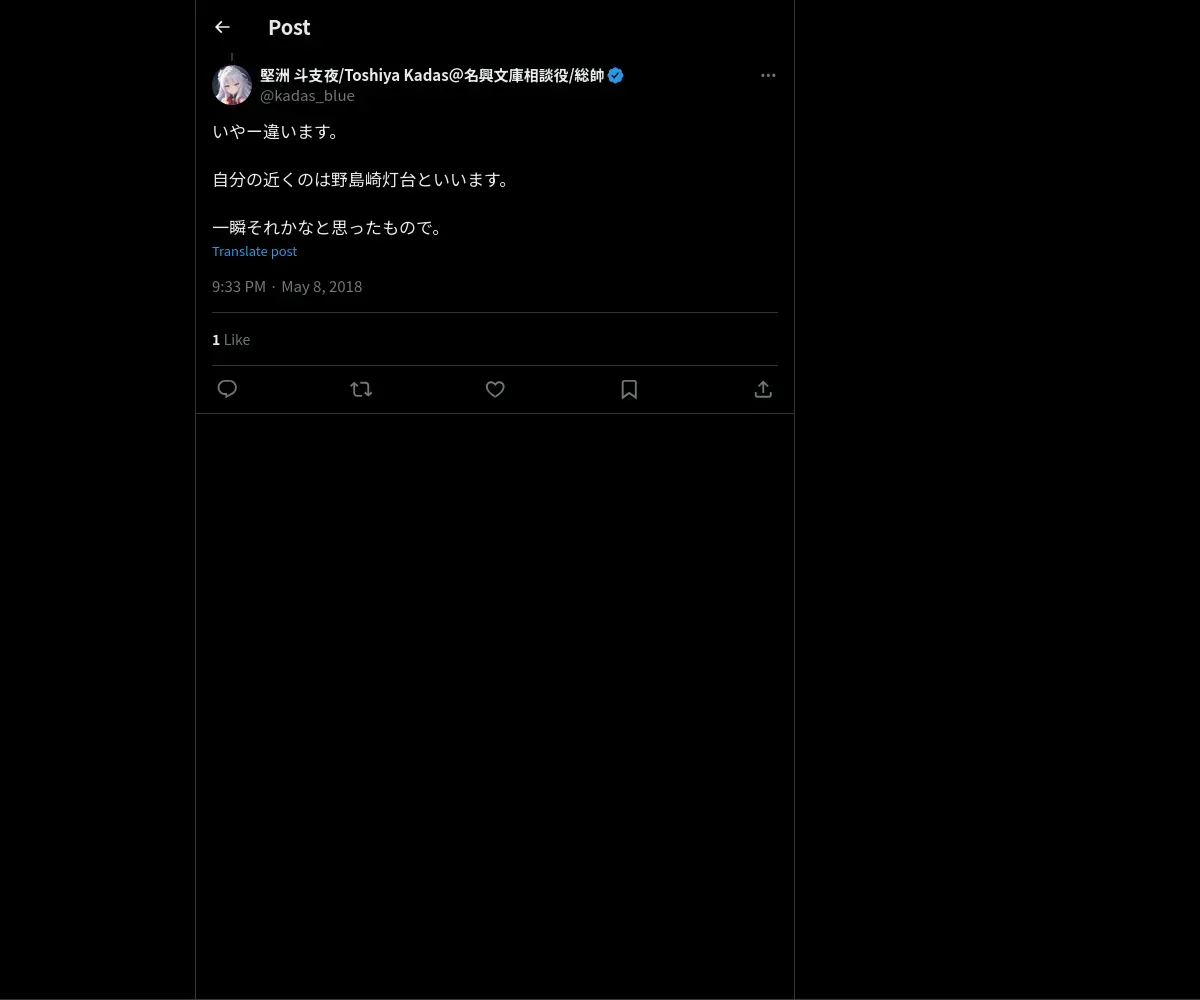1200x1000 pixels.
Task: View who liked via 1 Like
Action: (x=231, y=340)
